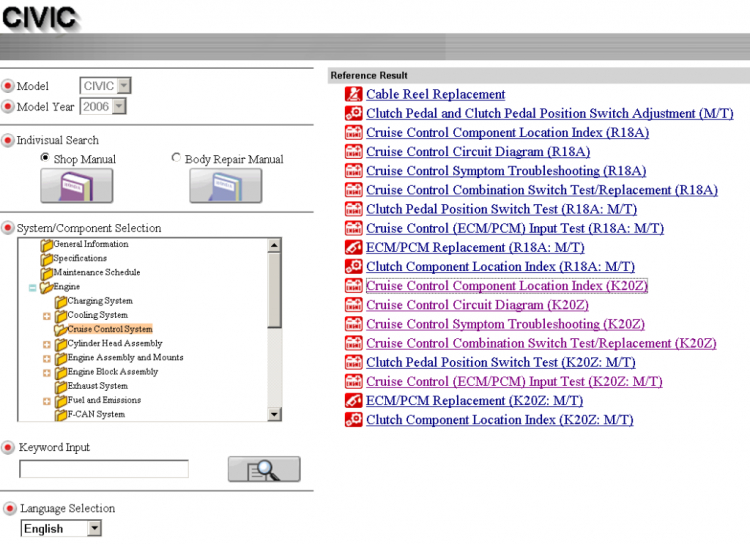Click the tree scrollbar down arrow
The width and height of the screenshot is (750, 544).
[274, 414]
